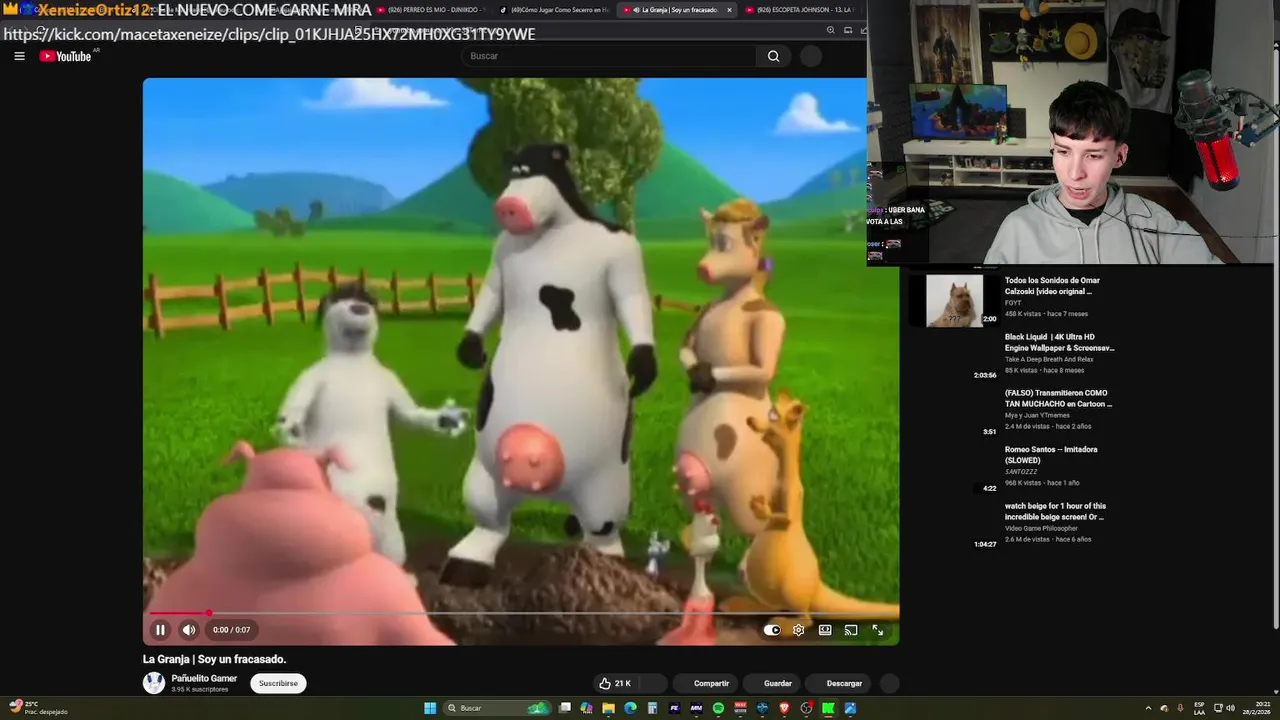The height and width of the screenshot is (720, 1280).
Task: Open the 25°C weather widget
Action: click(37, 708)
